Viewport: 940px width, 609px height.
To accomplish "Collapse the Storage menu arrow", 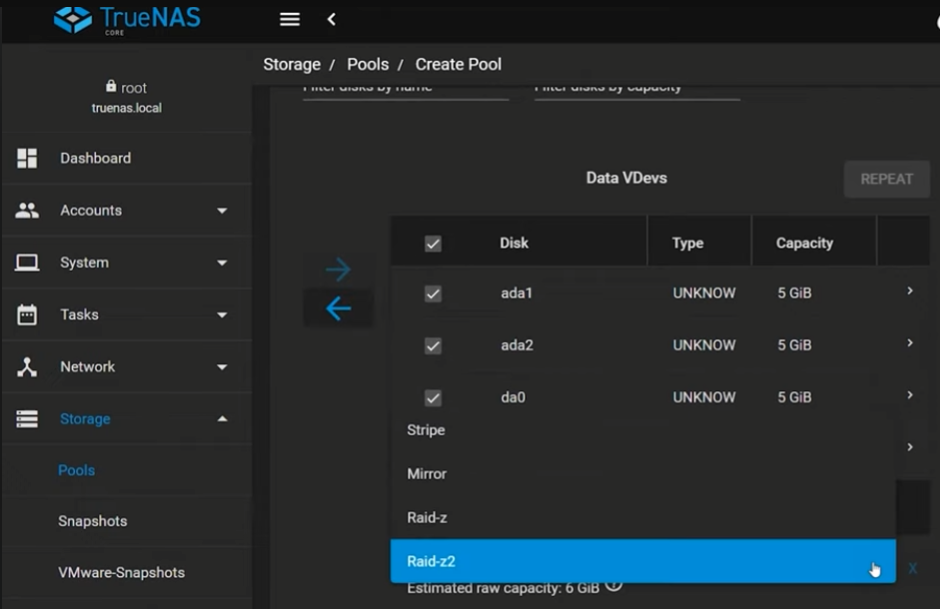I will click(x=222, y=419).
